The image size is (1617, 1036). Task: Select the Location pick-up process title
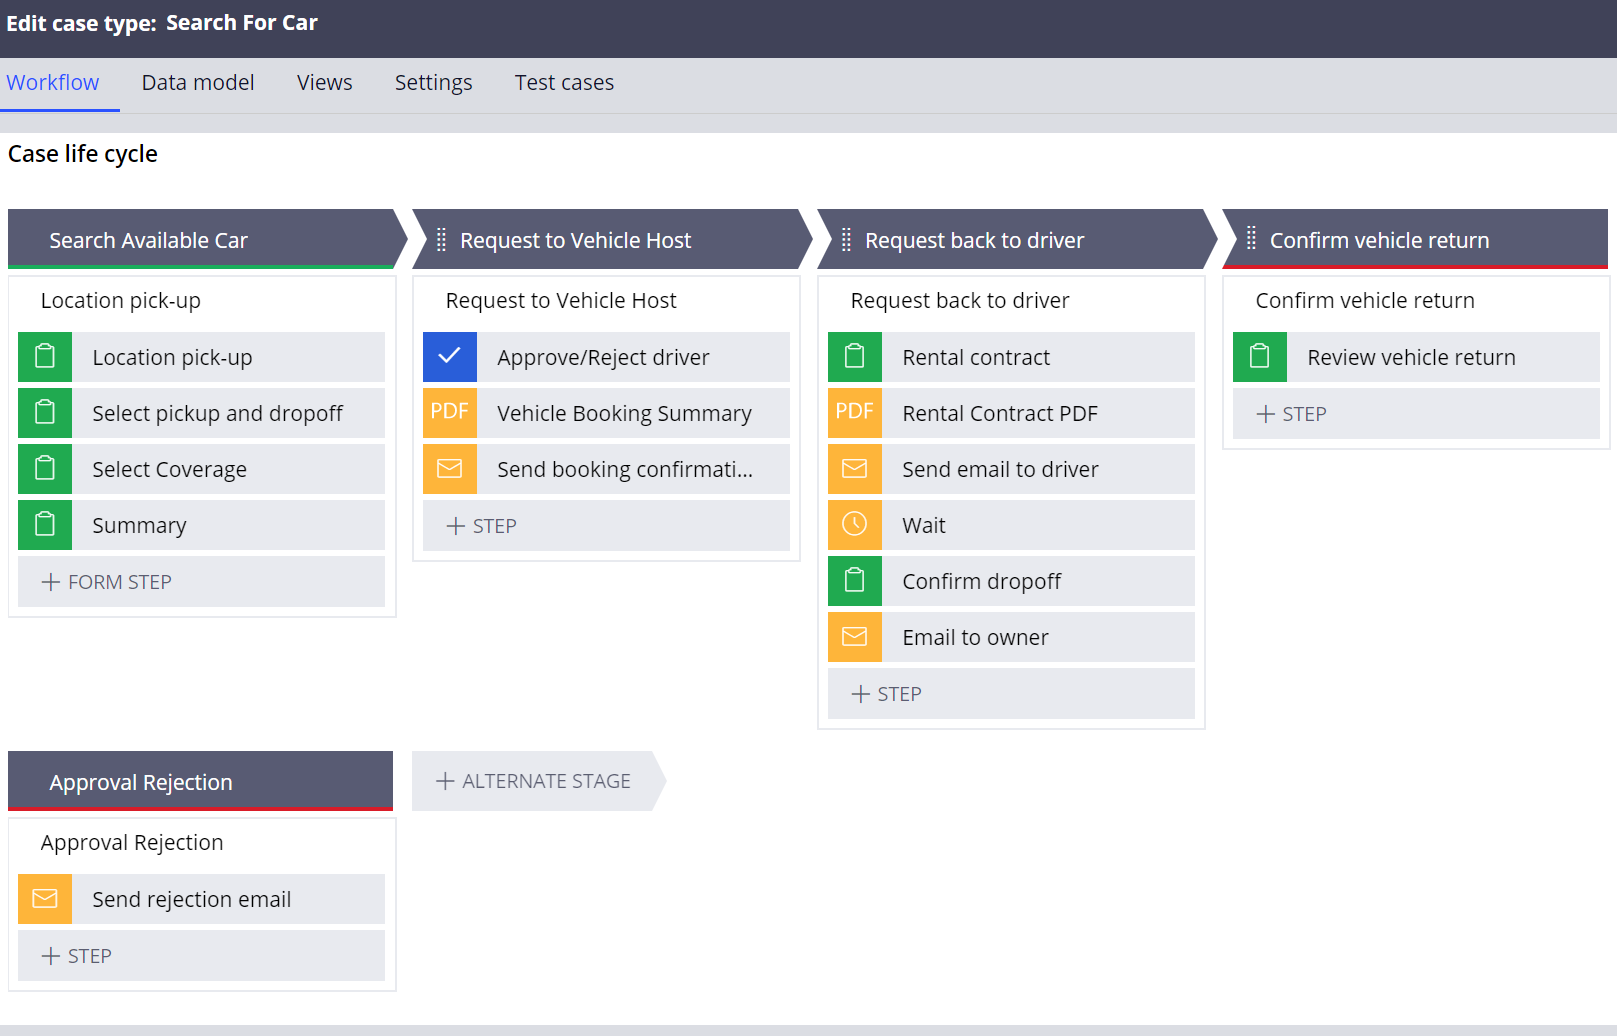[x=121, y=301]
